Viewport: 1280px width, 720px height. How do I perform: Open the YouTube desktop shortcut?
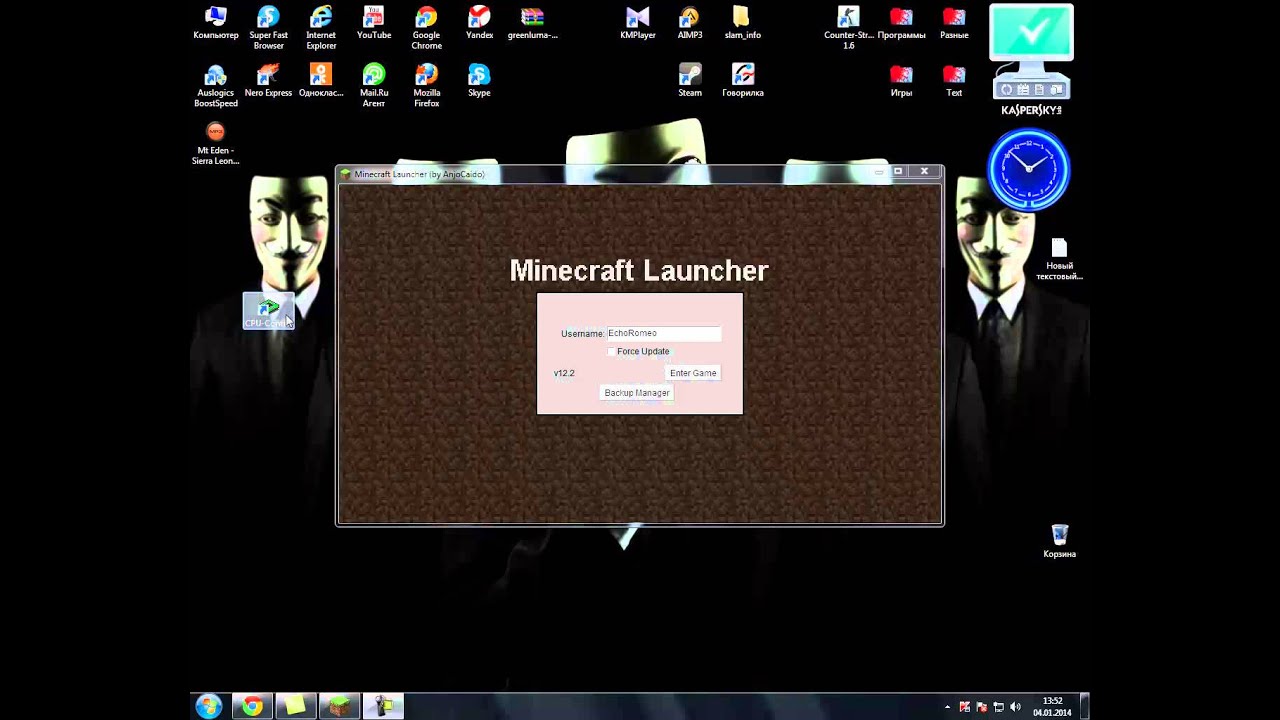coord(374,23)
